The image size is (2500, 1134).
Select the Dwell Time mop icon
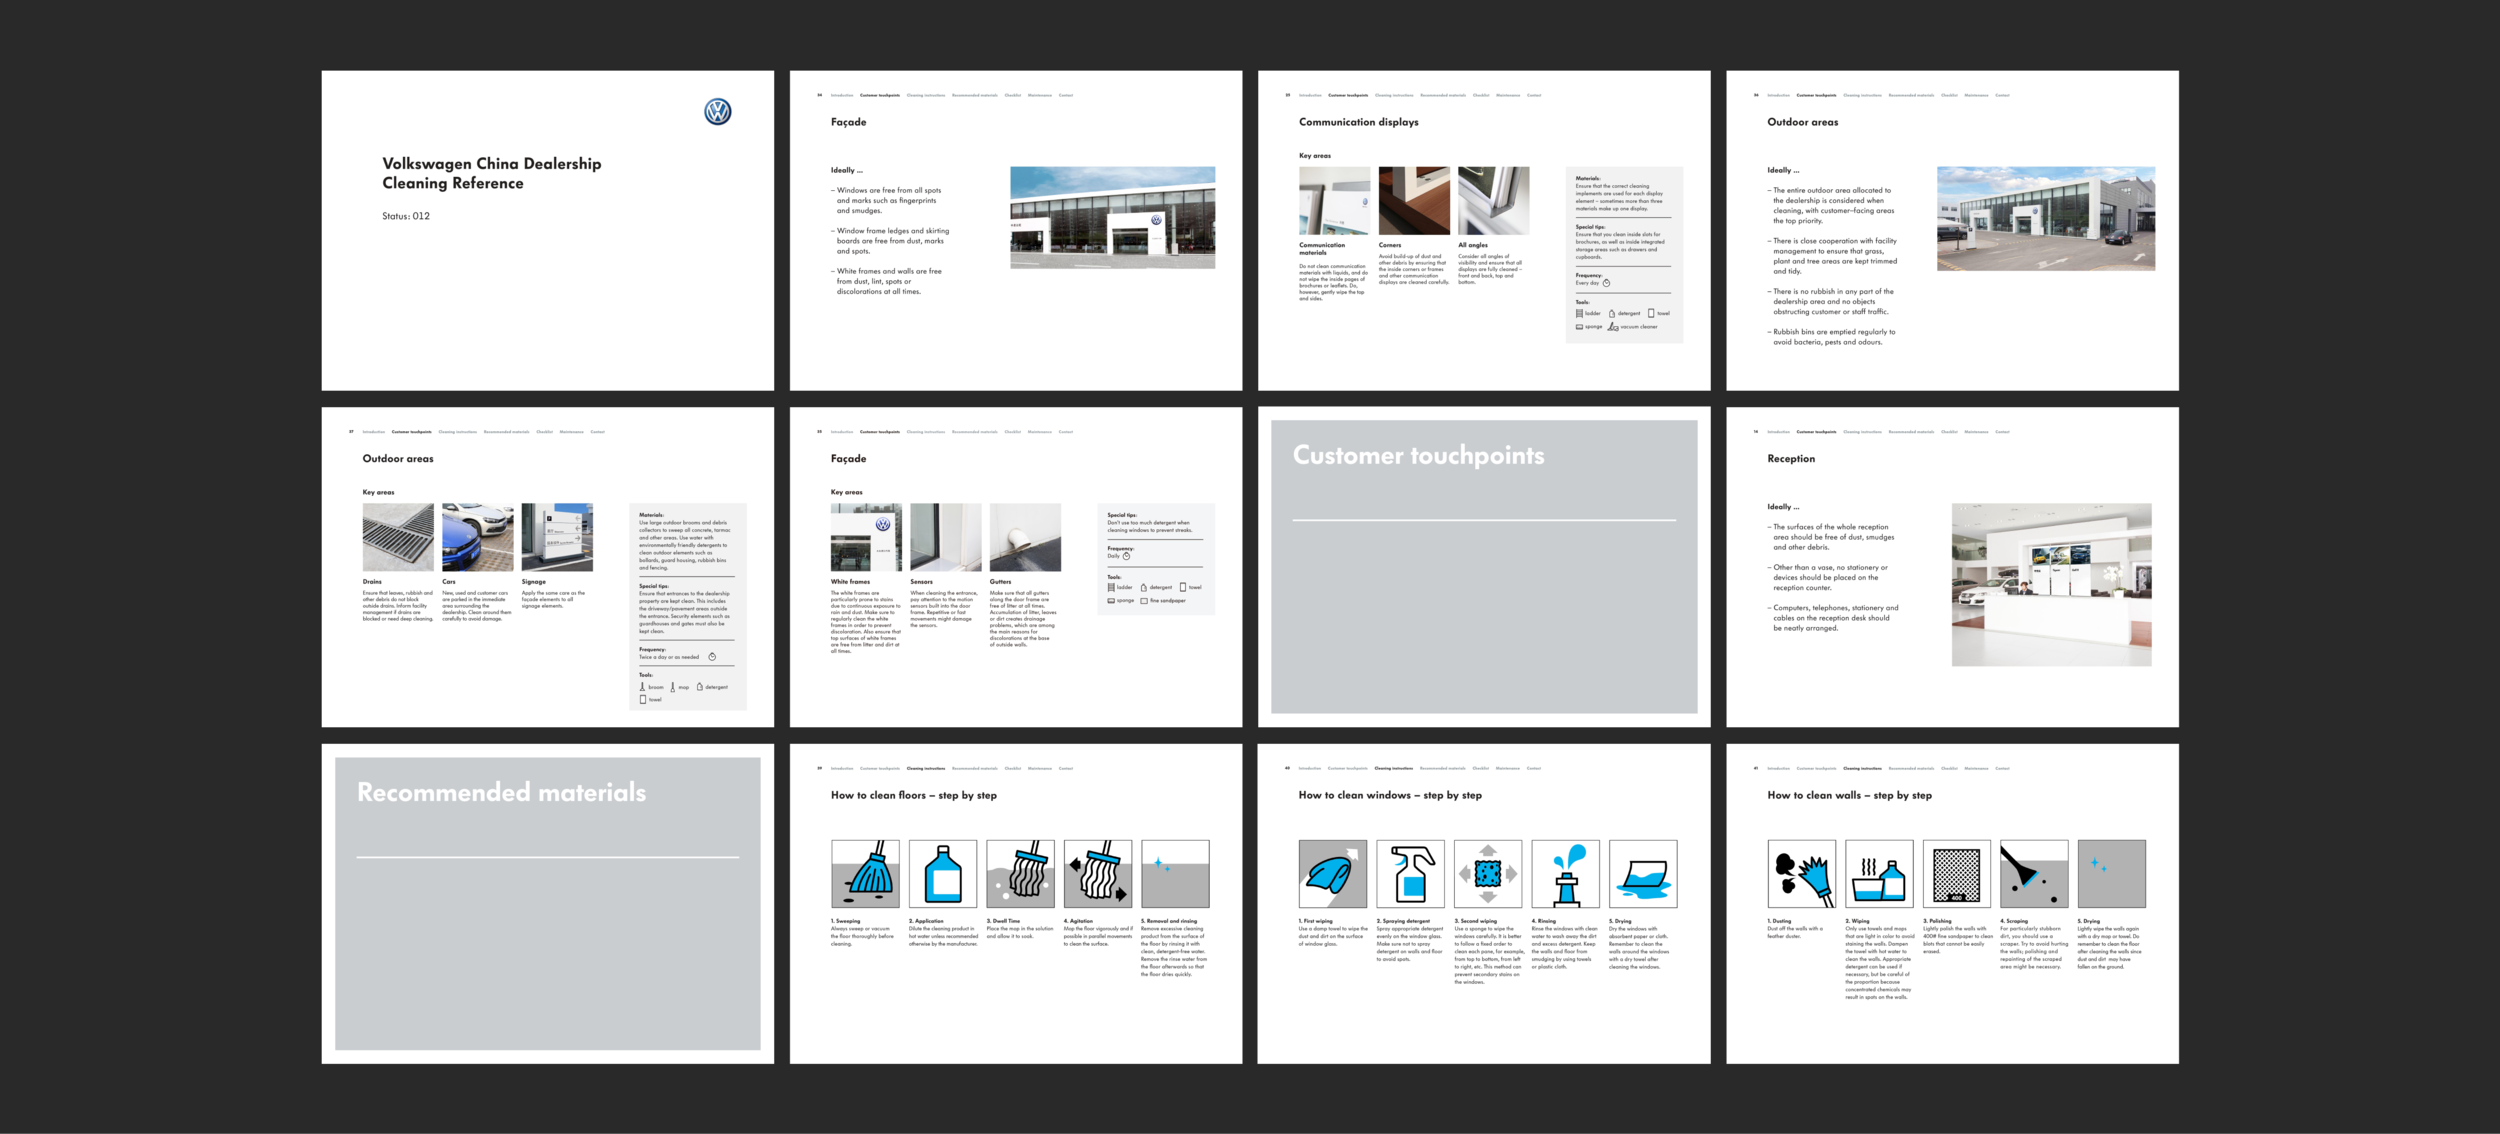pos(1020,874)
